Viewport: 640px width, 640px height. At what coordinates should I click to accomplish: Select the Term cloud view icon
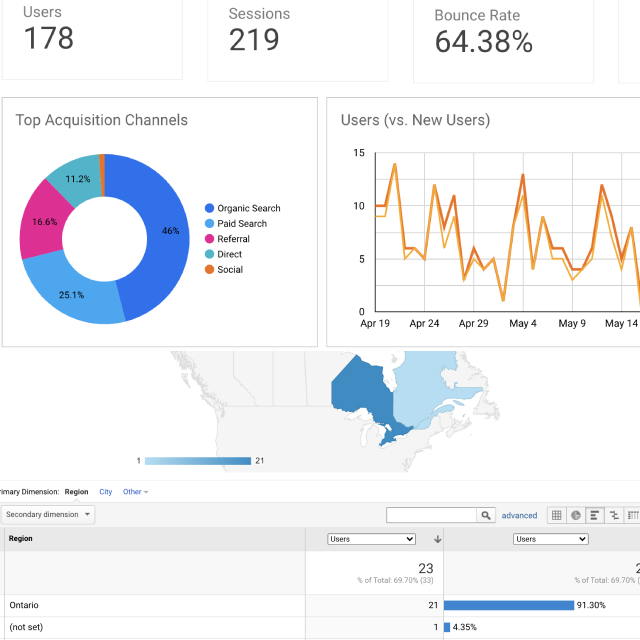pos(633,515)
